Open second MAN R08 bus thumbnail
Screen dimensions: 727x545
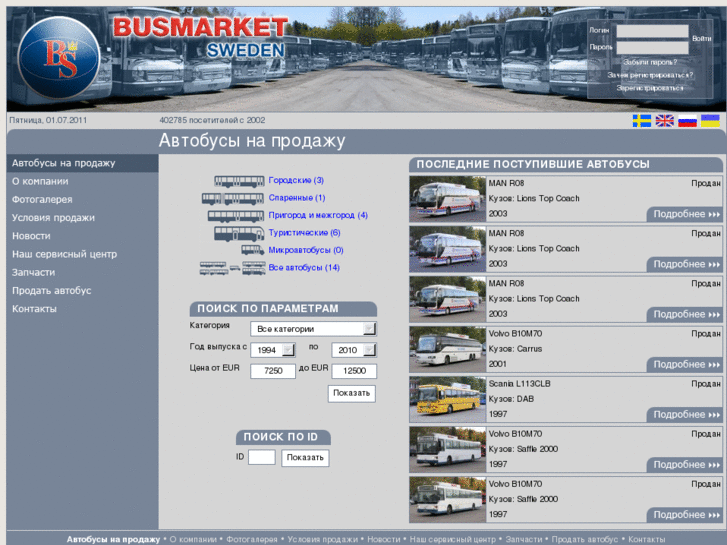coord(447,249)
